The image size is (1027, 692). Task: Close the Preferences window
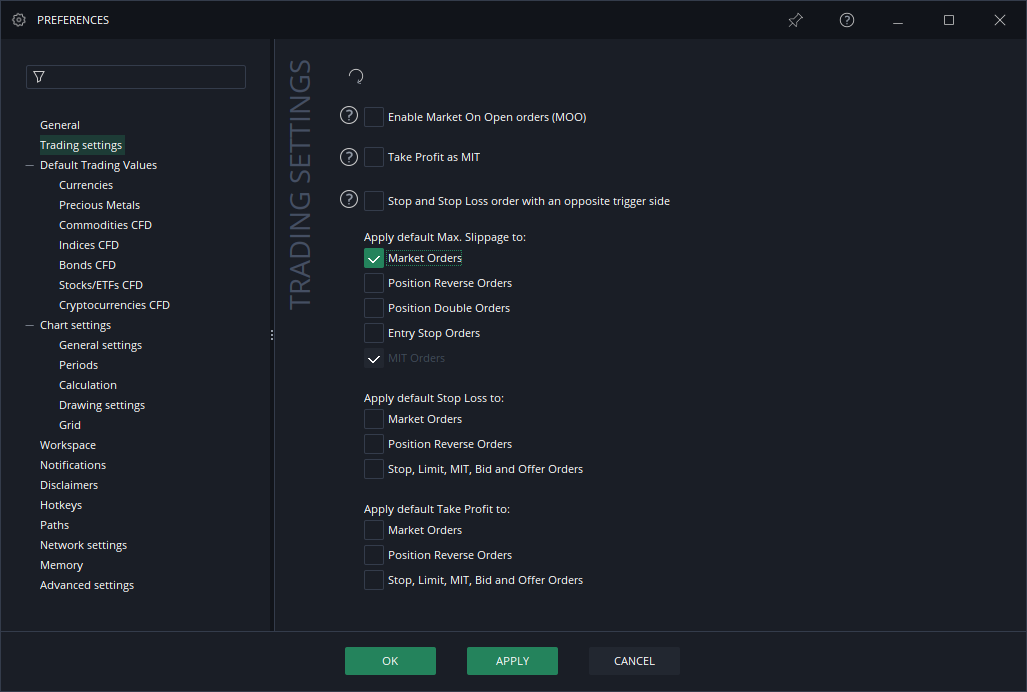click(x=999, y=20)
